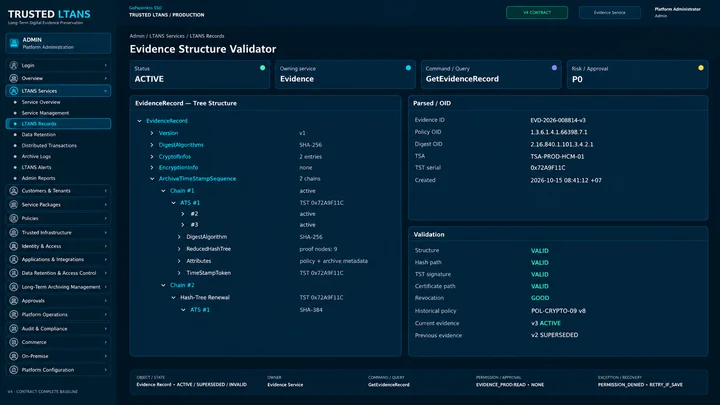Image resolution: width=720 pixels, height=405 pixels.
Task: Click Evidence ID value EVD-2026-008814-v3
Action: 558,120
